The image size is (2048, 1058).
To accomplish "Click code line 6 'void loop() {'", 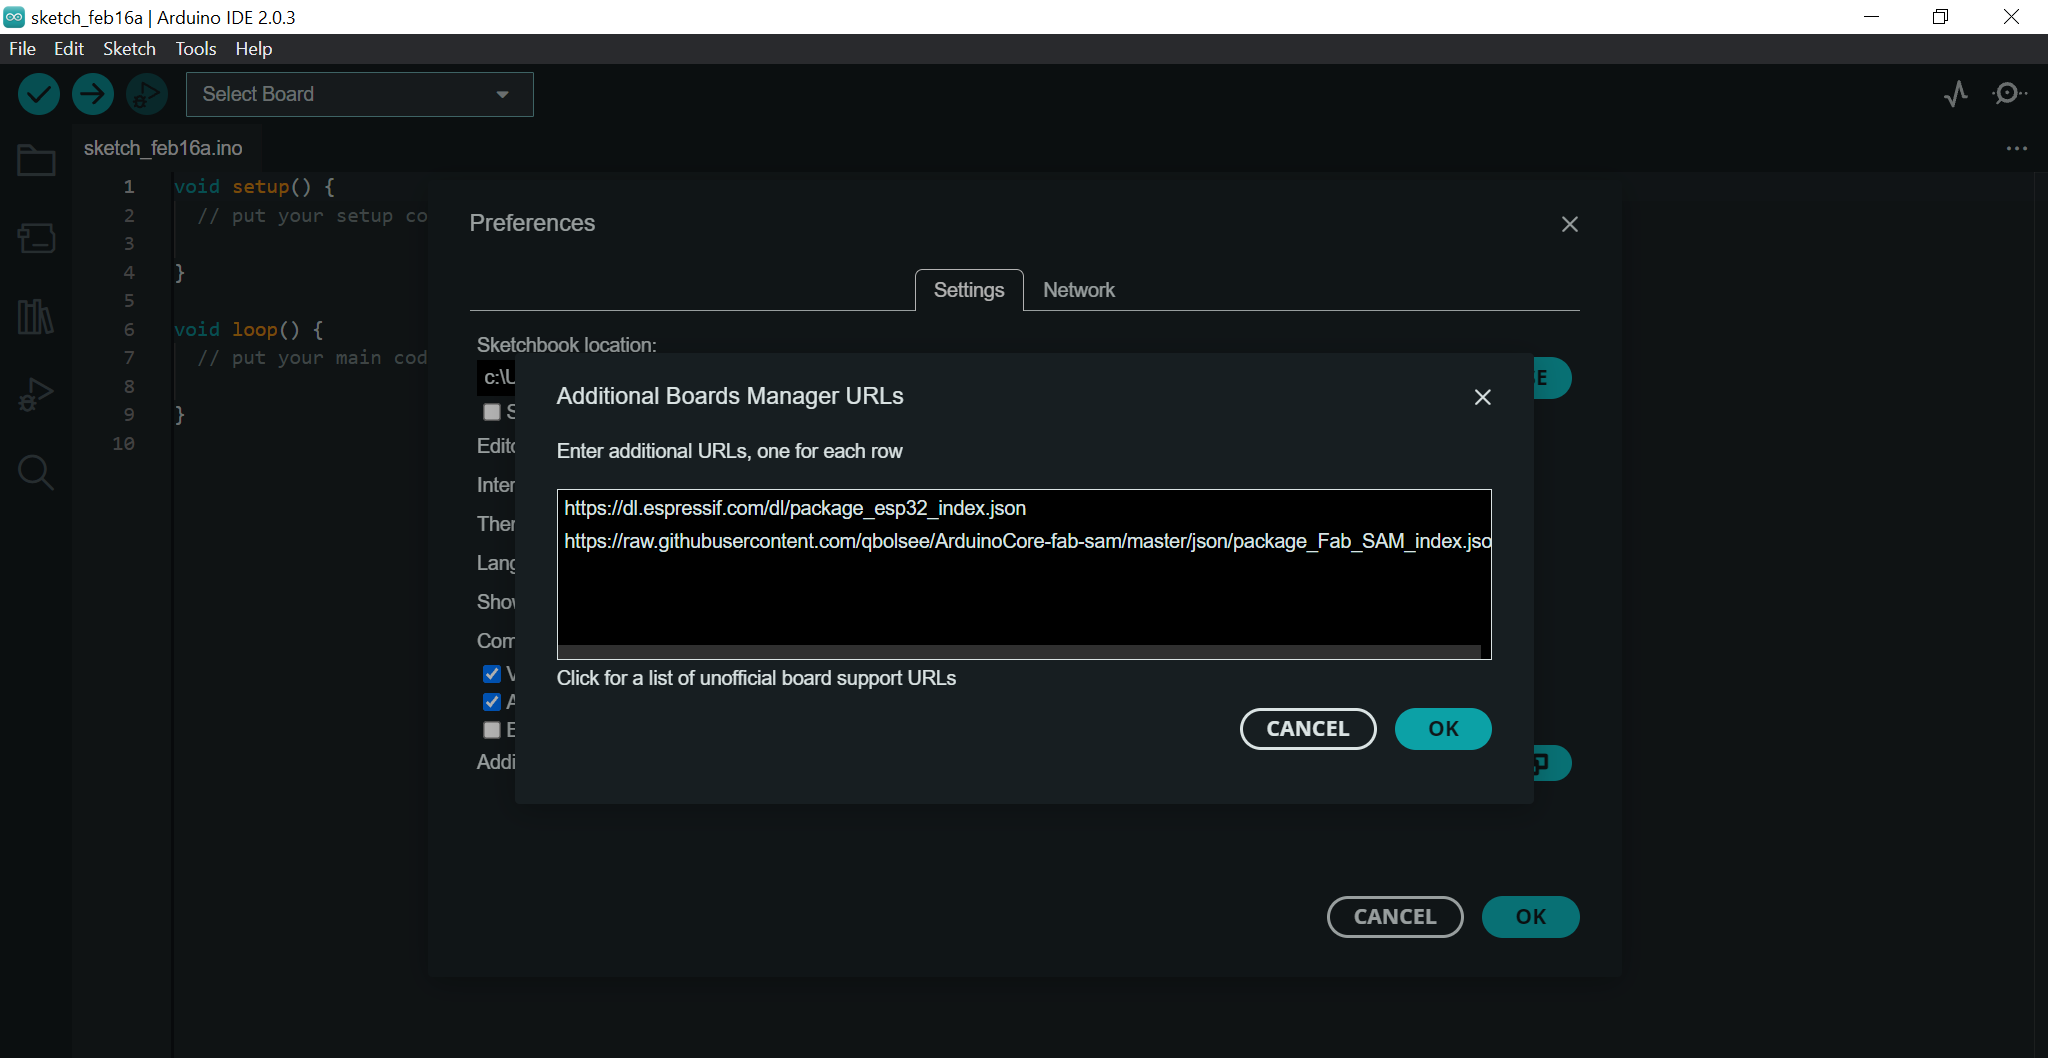I will click(x=248, y=329).
